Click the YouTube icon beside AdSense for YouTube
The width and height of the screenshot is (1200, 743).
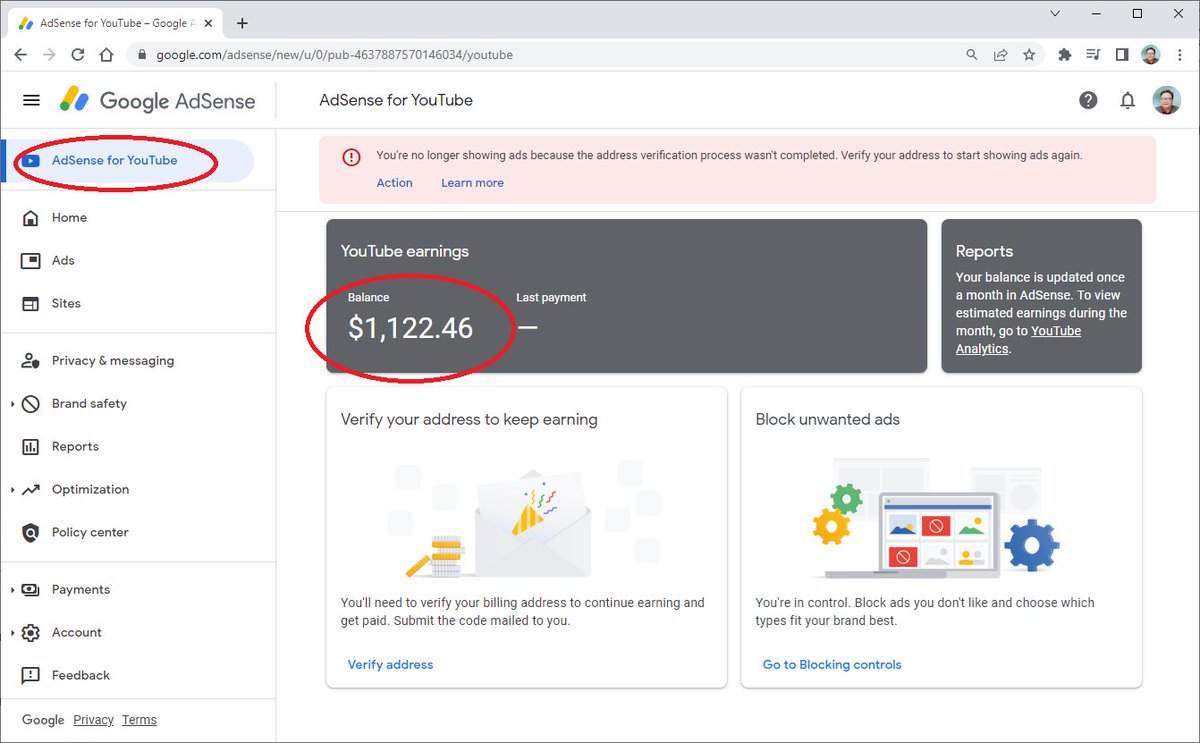[31, 161]
